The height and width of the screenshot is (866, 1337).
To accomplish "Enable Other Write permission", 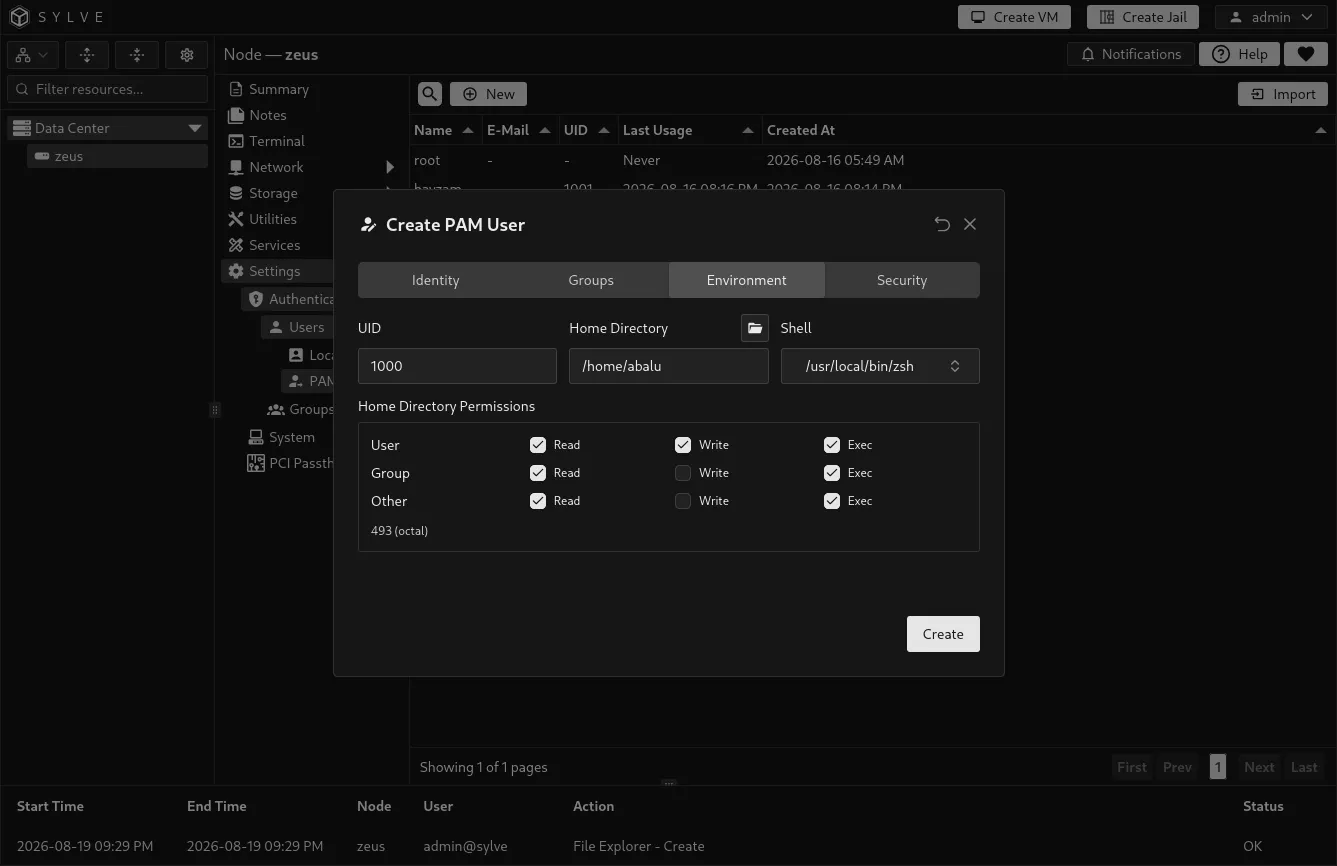I will tap(683, 501).
